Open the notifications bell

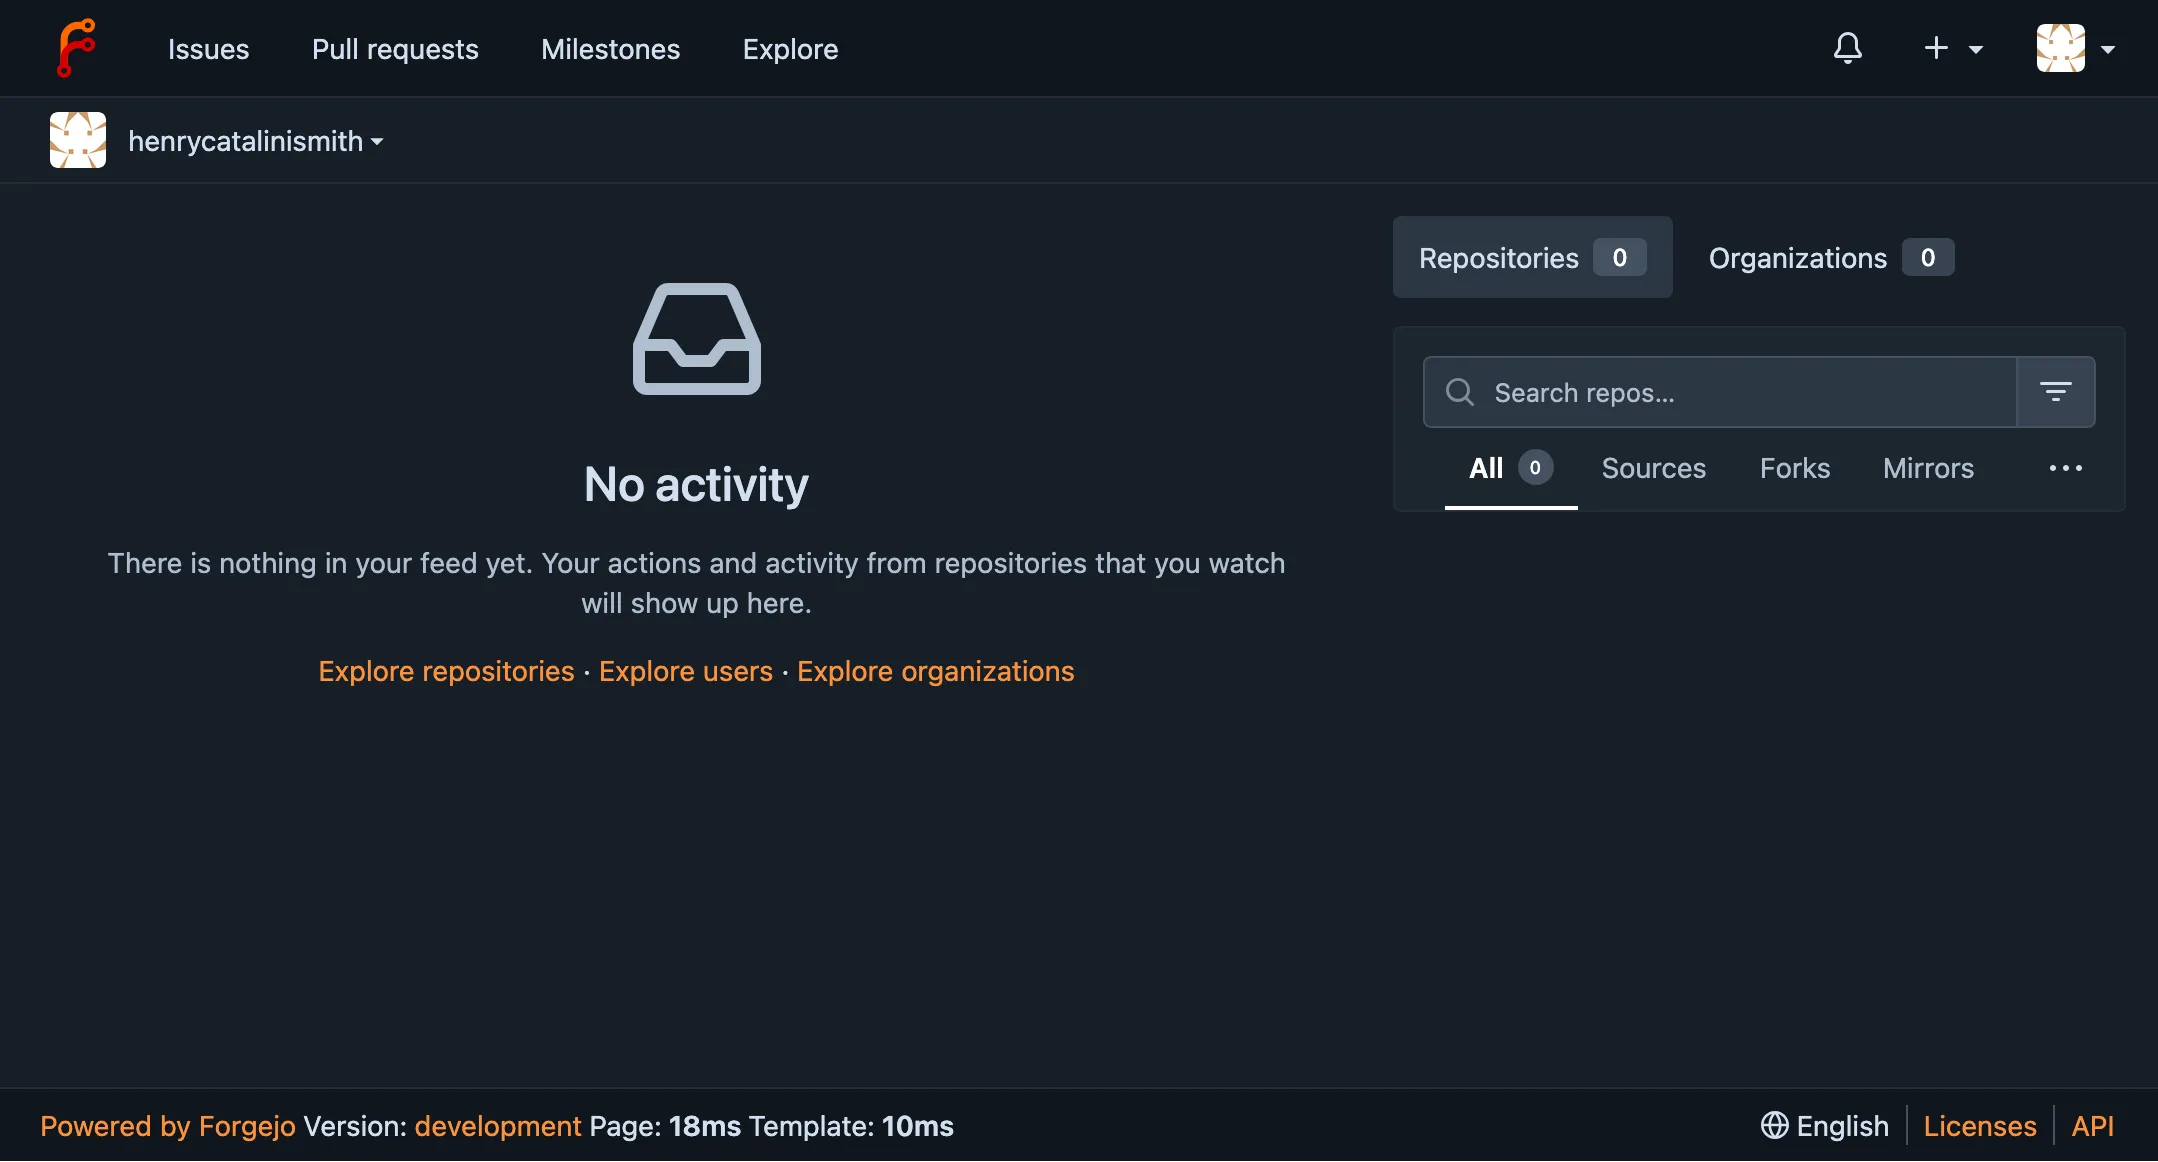(x=1847, y=48)
